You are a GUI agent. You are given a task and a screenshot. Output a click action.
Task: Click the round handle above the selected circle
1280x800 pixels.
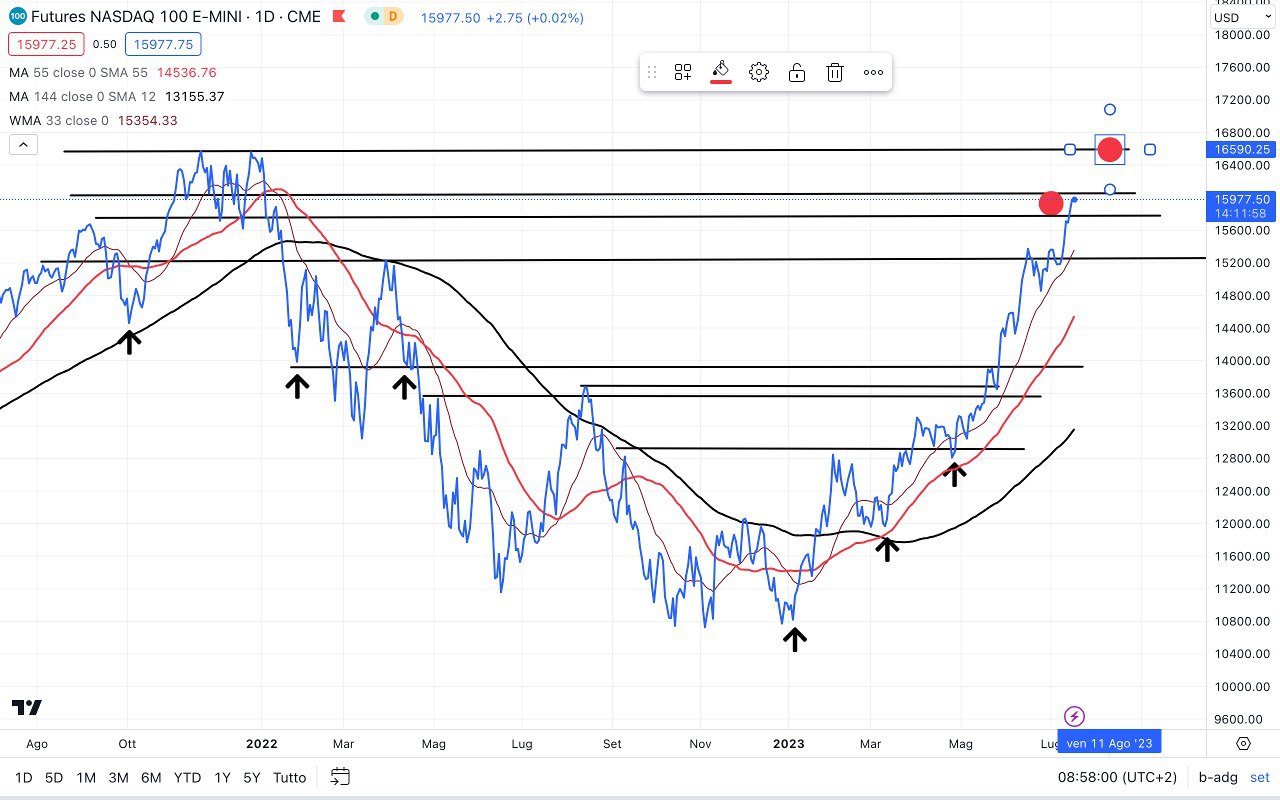[x=1110, y=110]
